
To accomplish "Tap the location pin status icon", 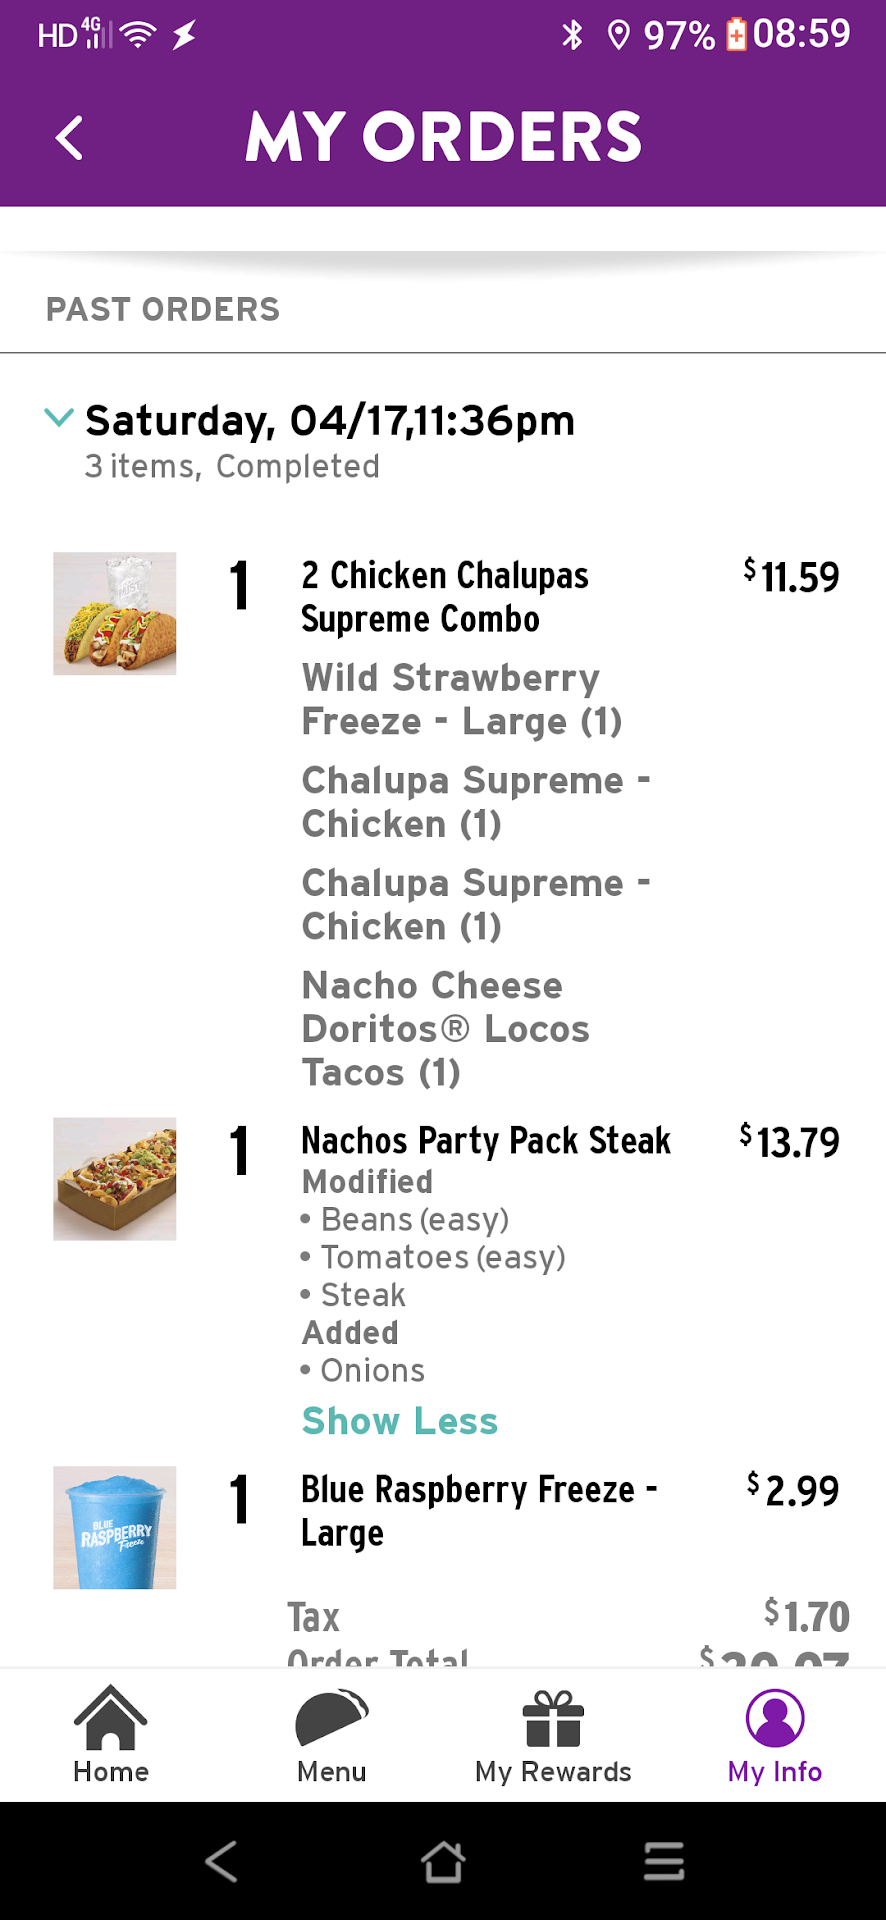I will coord(619,36).
